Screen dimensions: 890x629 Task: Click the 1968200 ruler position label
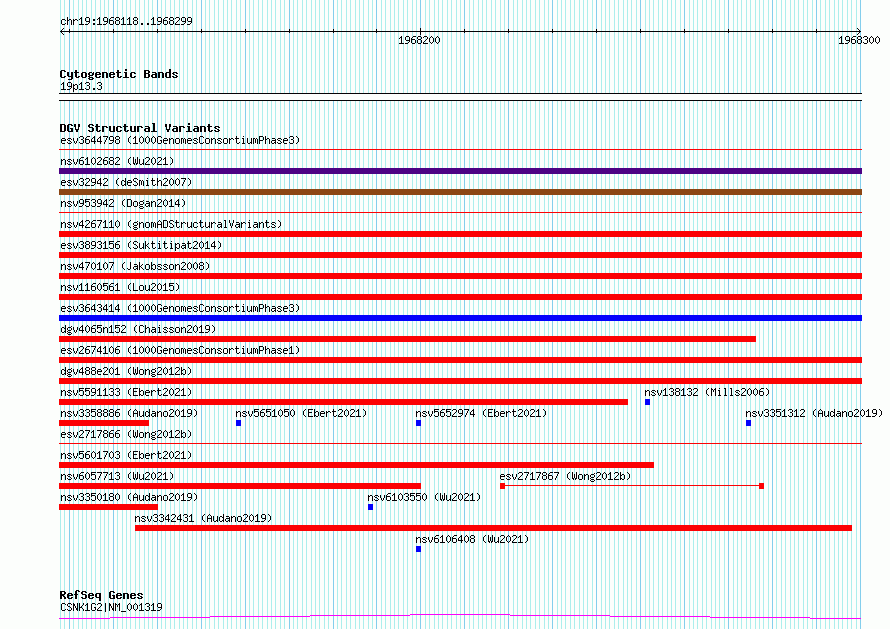pyautogui.click(x=419, y=41)
